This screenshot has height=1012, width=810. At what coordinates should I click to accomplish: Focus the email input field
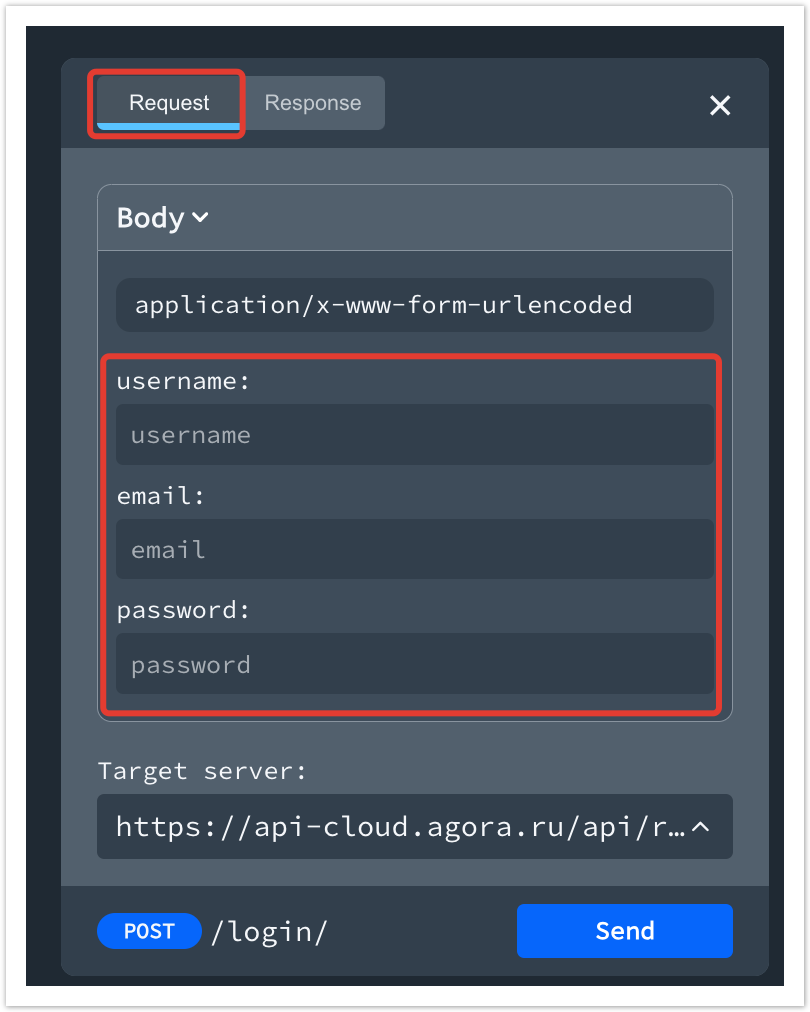point(414,549)
